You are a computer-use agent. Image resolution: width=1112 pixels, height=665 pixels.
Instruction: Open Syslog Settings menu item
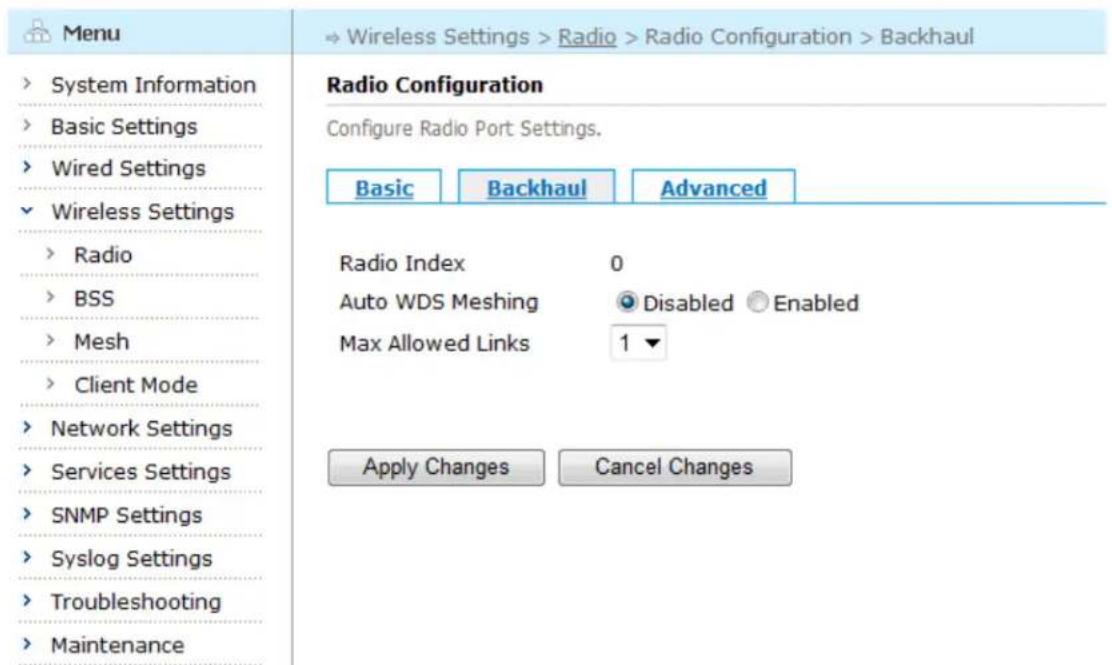pyautogui.click(x=131, y=559)
